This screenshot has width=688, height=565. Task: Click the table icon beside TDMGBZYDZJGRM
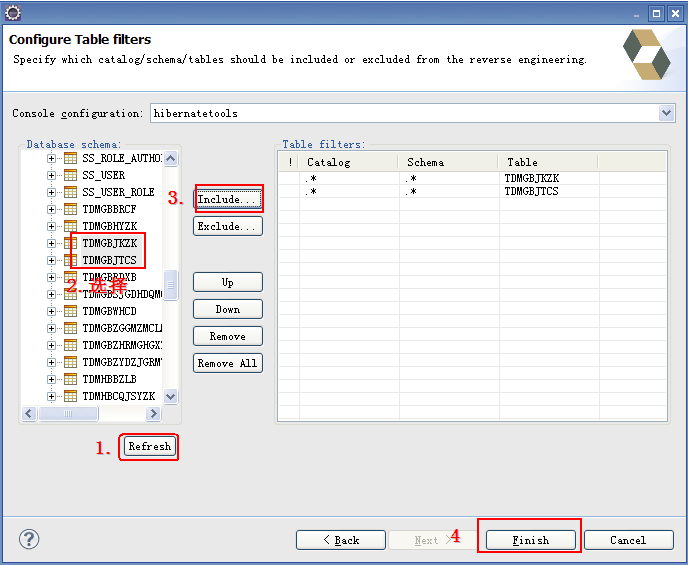point(70,362)
